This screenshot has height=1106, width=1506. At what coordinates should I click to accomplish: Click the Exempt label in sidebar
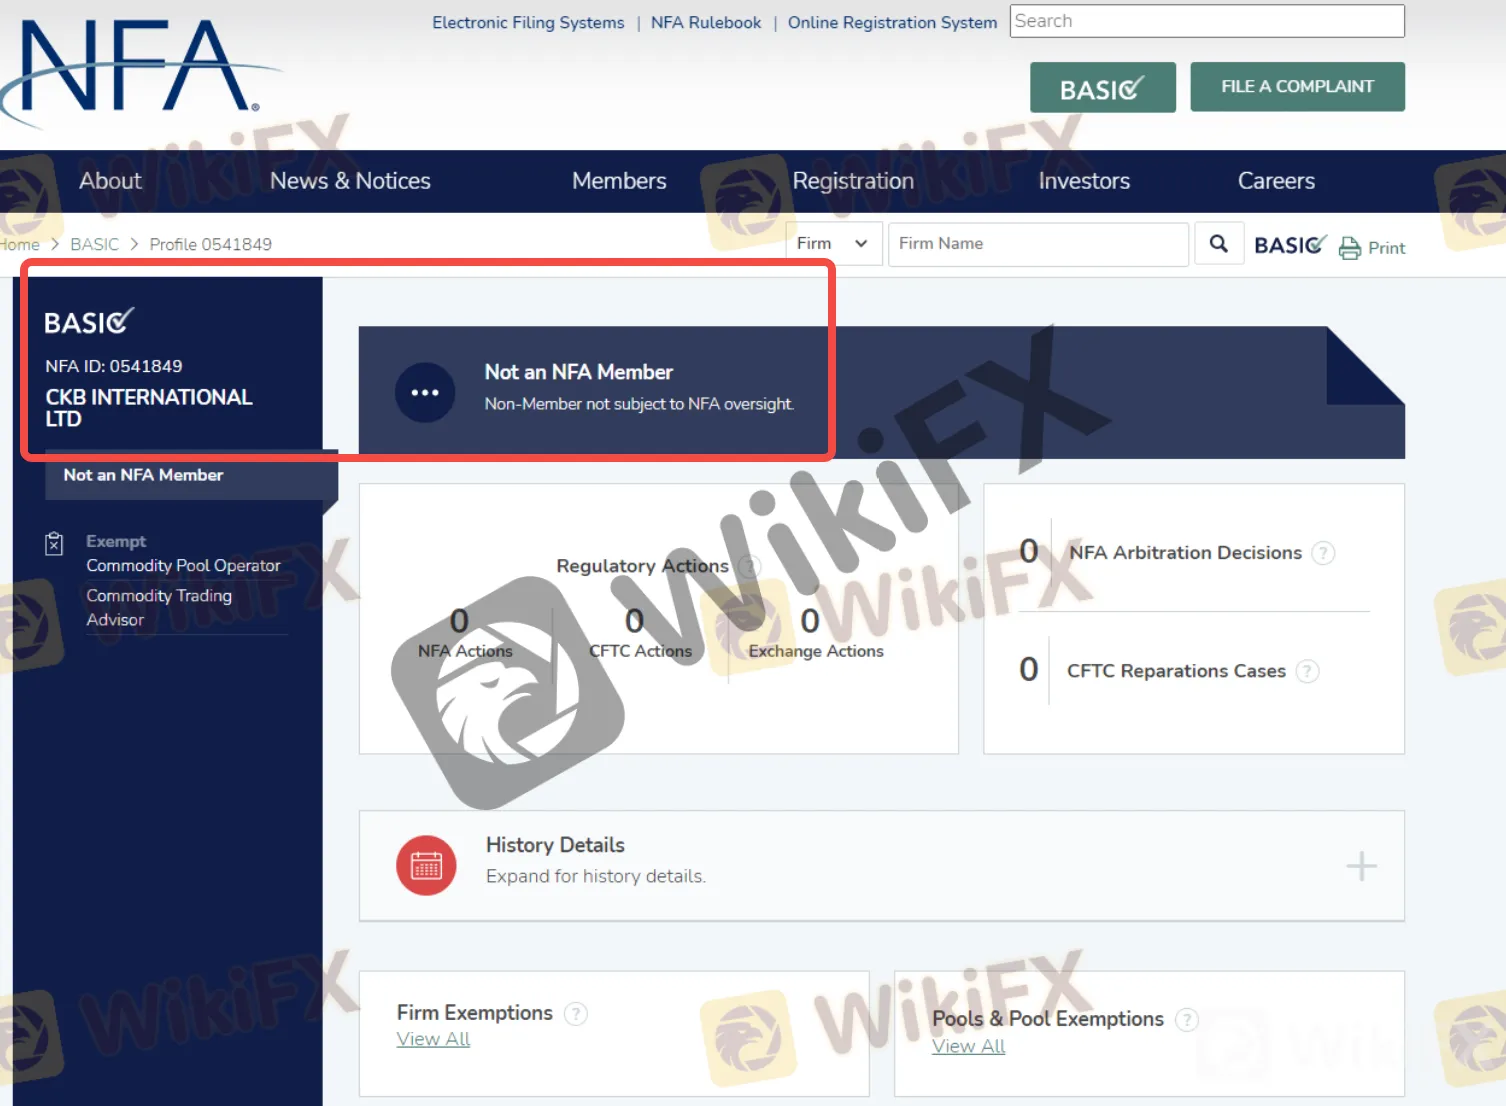pos(116,541)
